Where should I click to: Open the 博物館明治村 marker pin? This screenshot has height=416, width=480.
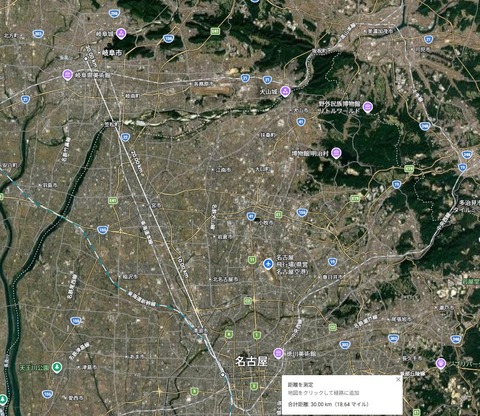click(x=337, y=153)
